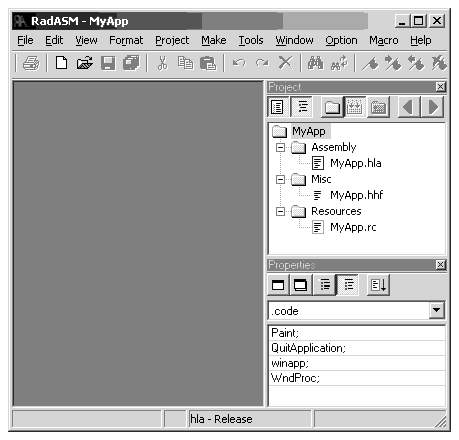Screen dimensions: 459x440
Task: Click the Print icon in the toolbar
Action: point(31,63)
